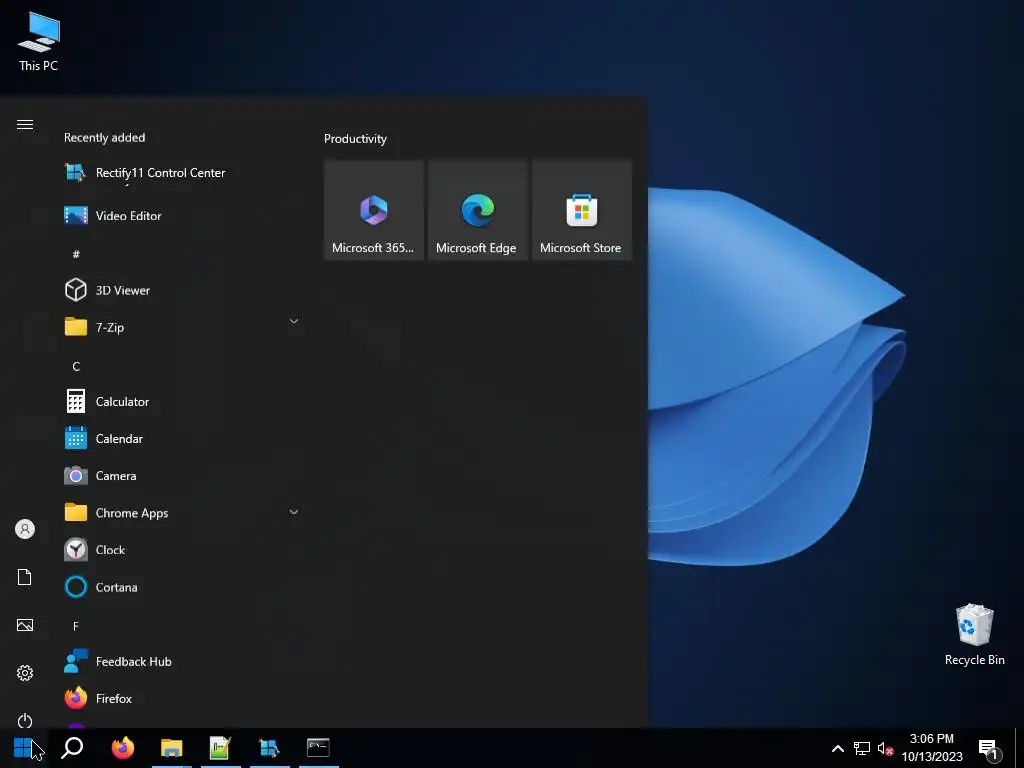This screenshot has height=768, width=1024.
Task: Switch to the green notepad app on taskbar
Action: [220, 748]
